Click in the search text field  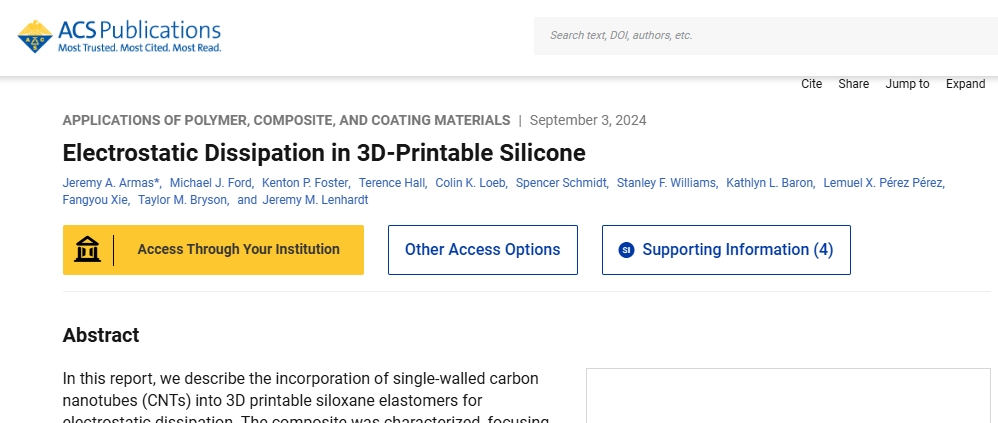pos(766,36)
